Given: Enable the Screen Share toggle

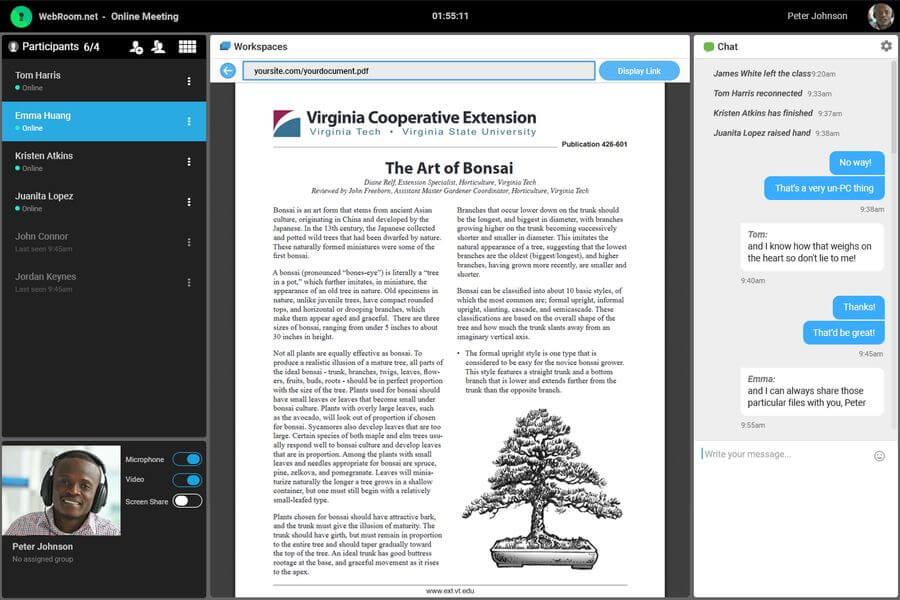Looking at the screenshot, I should 188,501.
